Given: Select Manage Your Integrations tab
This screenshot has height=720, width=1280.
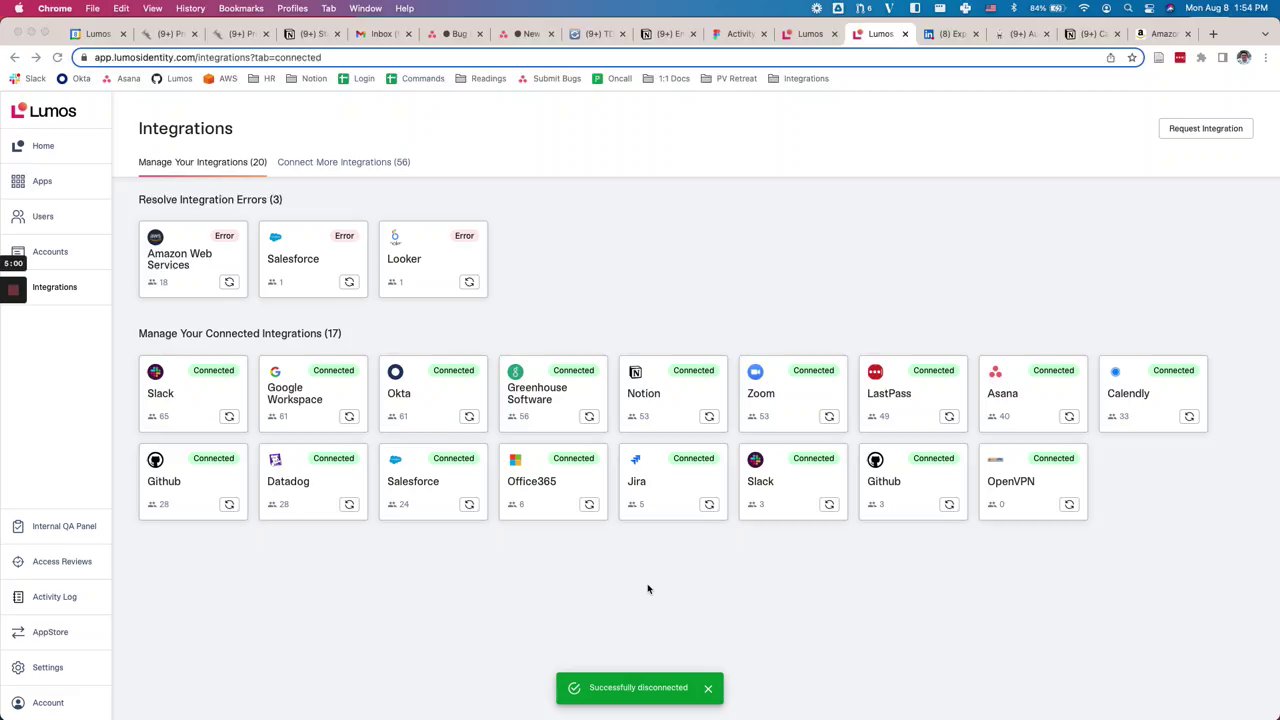Looking at the screenshot, I should tap(202, 162).
